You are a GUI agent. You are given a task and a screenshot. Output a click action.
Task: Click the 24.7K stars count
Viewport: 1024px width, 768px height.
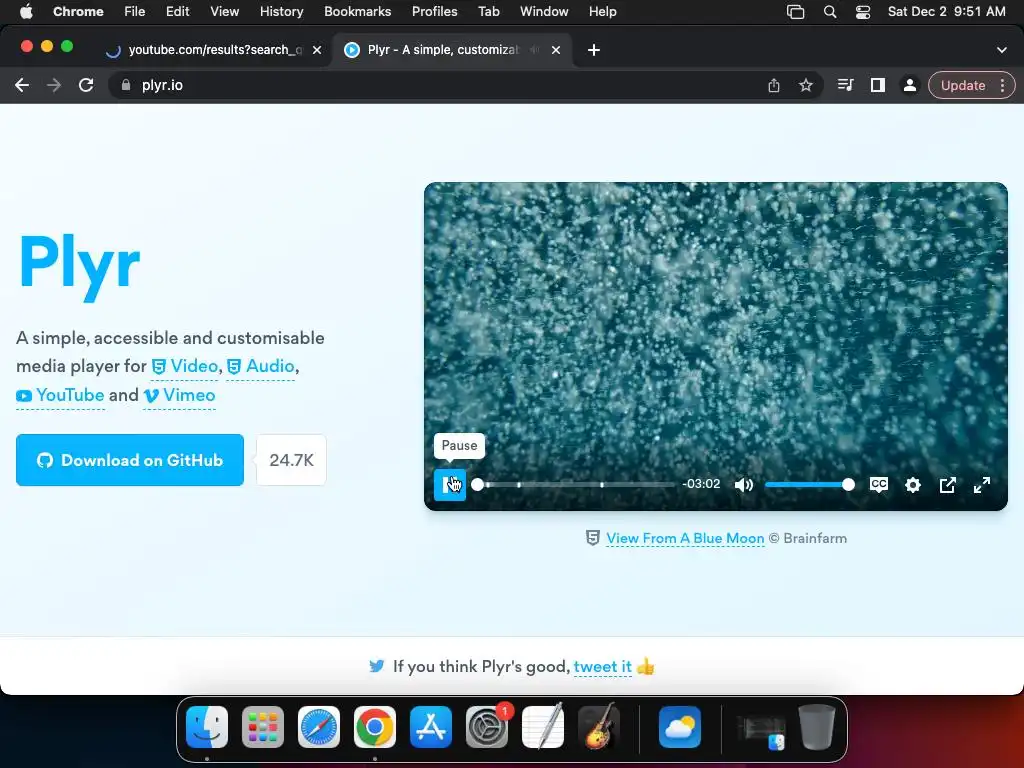tap(291, 460)
